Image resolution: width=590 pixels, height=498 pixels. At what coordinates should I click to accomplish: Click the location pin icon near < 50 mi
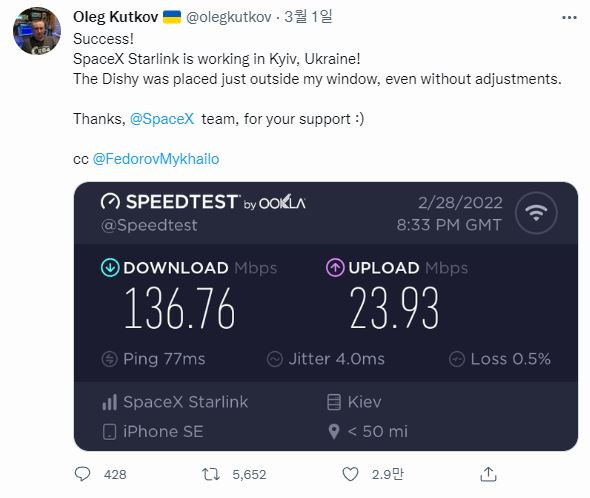point(334,432)
